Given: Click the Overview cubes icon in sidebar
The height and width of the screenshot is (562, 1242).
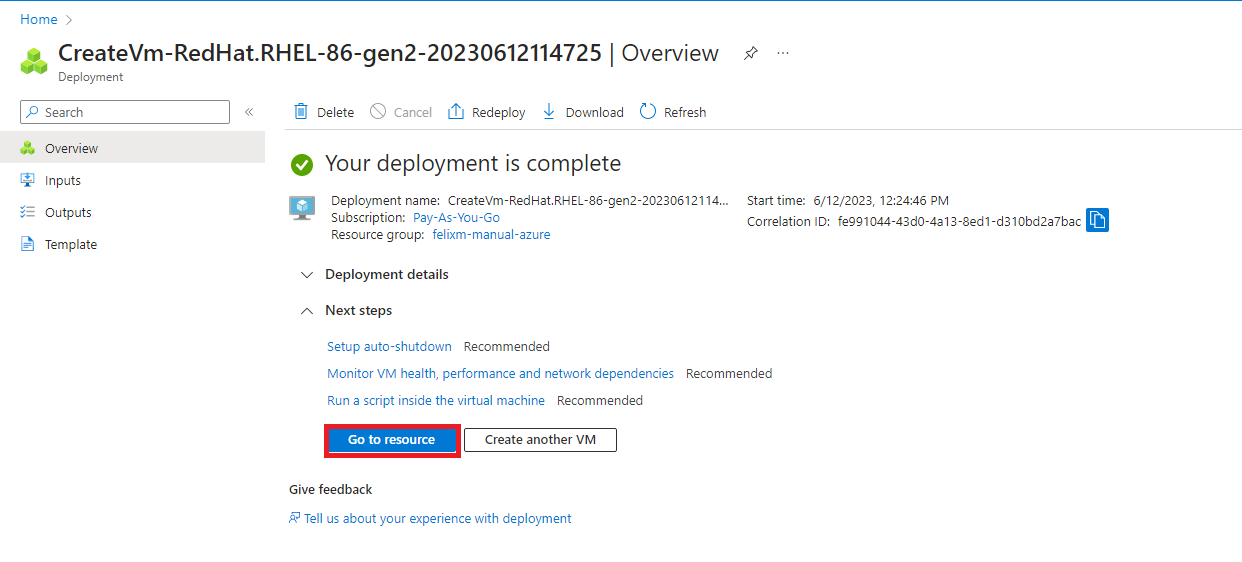Looking at the screenshot, I should pyautogui.click(x=28, y=148).
